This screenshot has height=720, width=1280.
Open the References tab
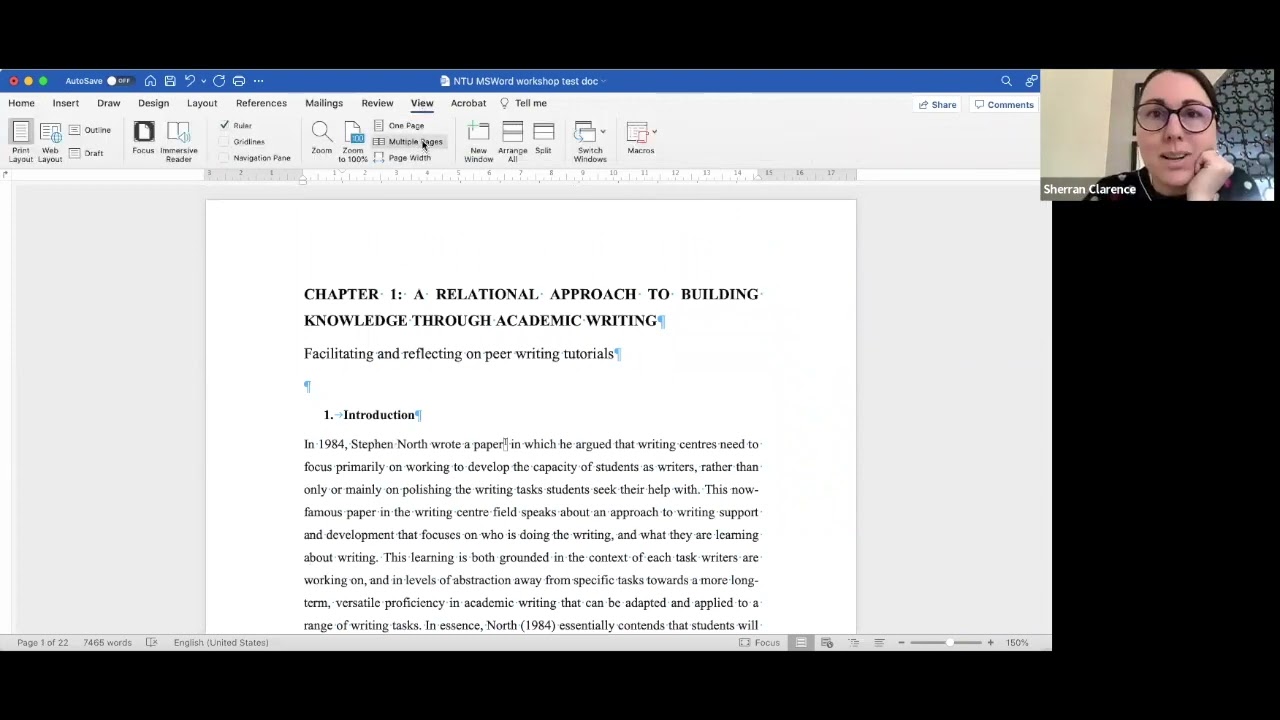tap(261, 103)
